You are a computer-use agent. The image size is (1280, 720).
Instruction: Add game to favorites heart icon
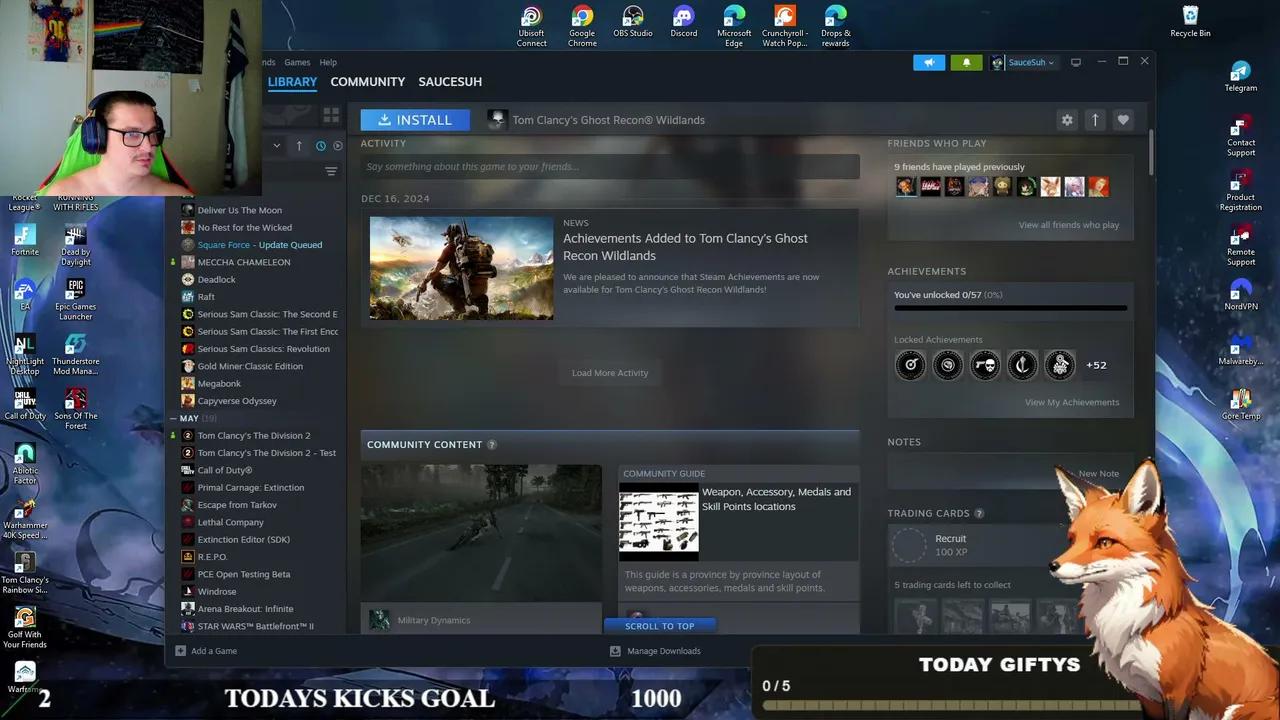[x=1123, y=120]
